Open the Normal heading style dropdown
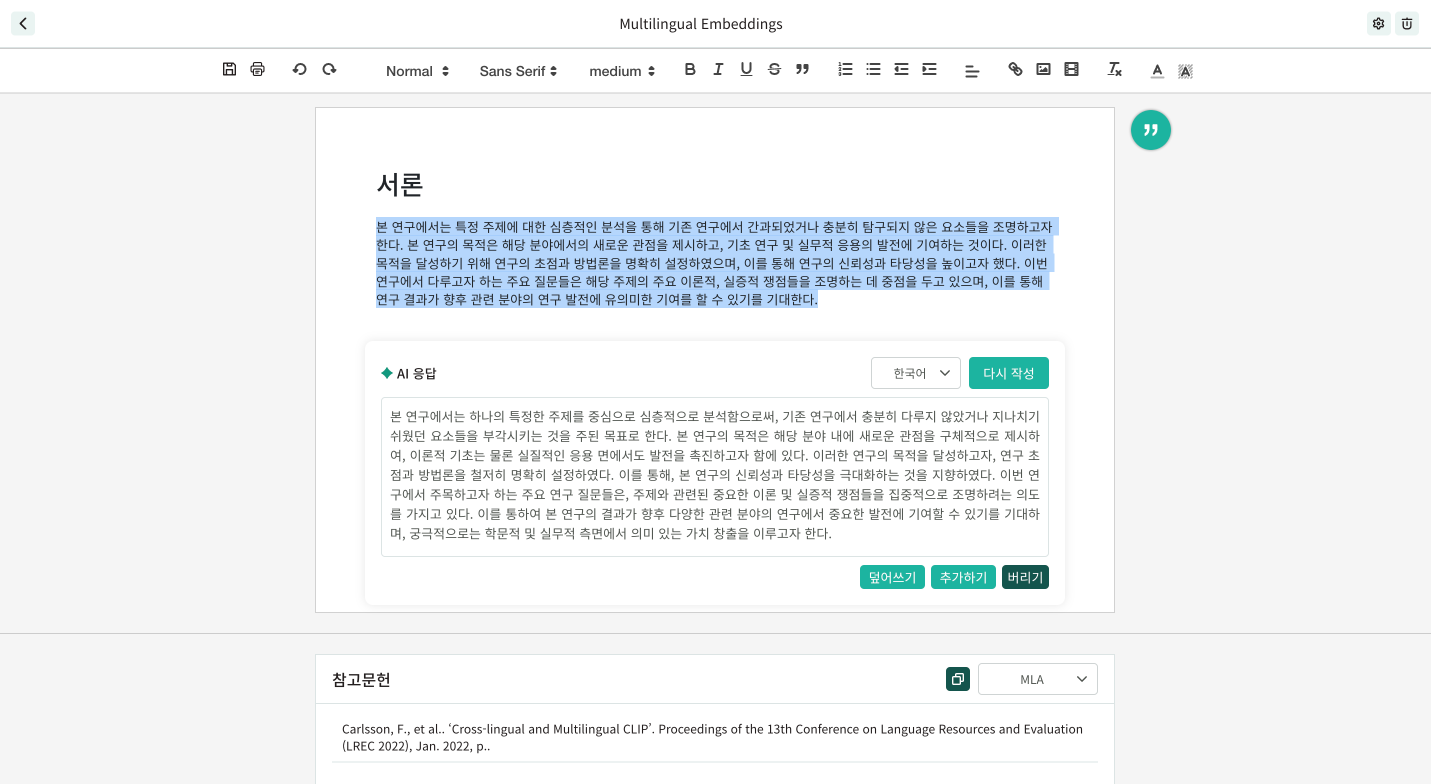Image resolution: width=1431 pixels, height=784 pixels. 417,71
